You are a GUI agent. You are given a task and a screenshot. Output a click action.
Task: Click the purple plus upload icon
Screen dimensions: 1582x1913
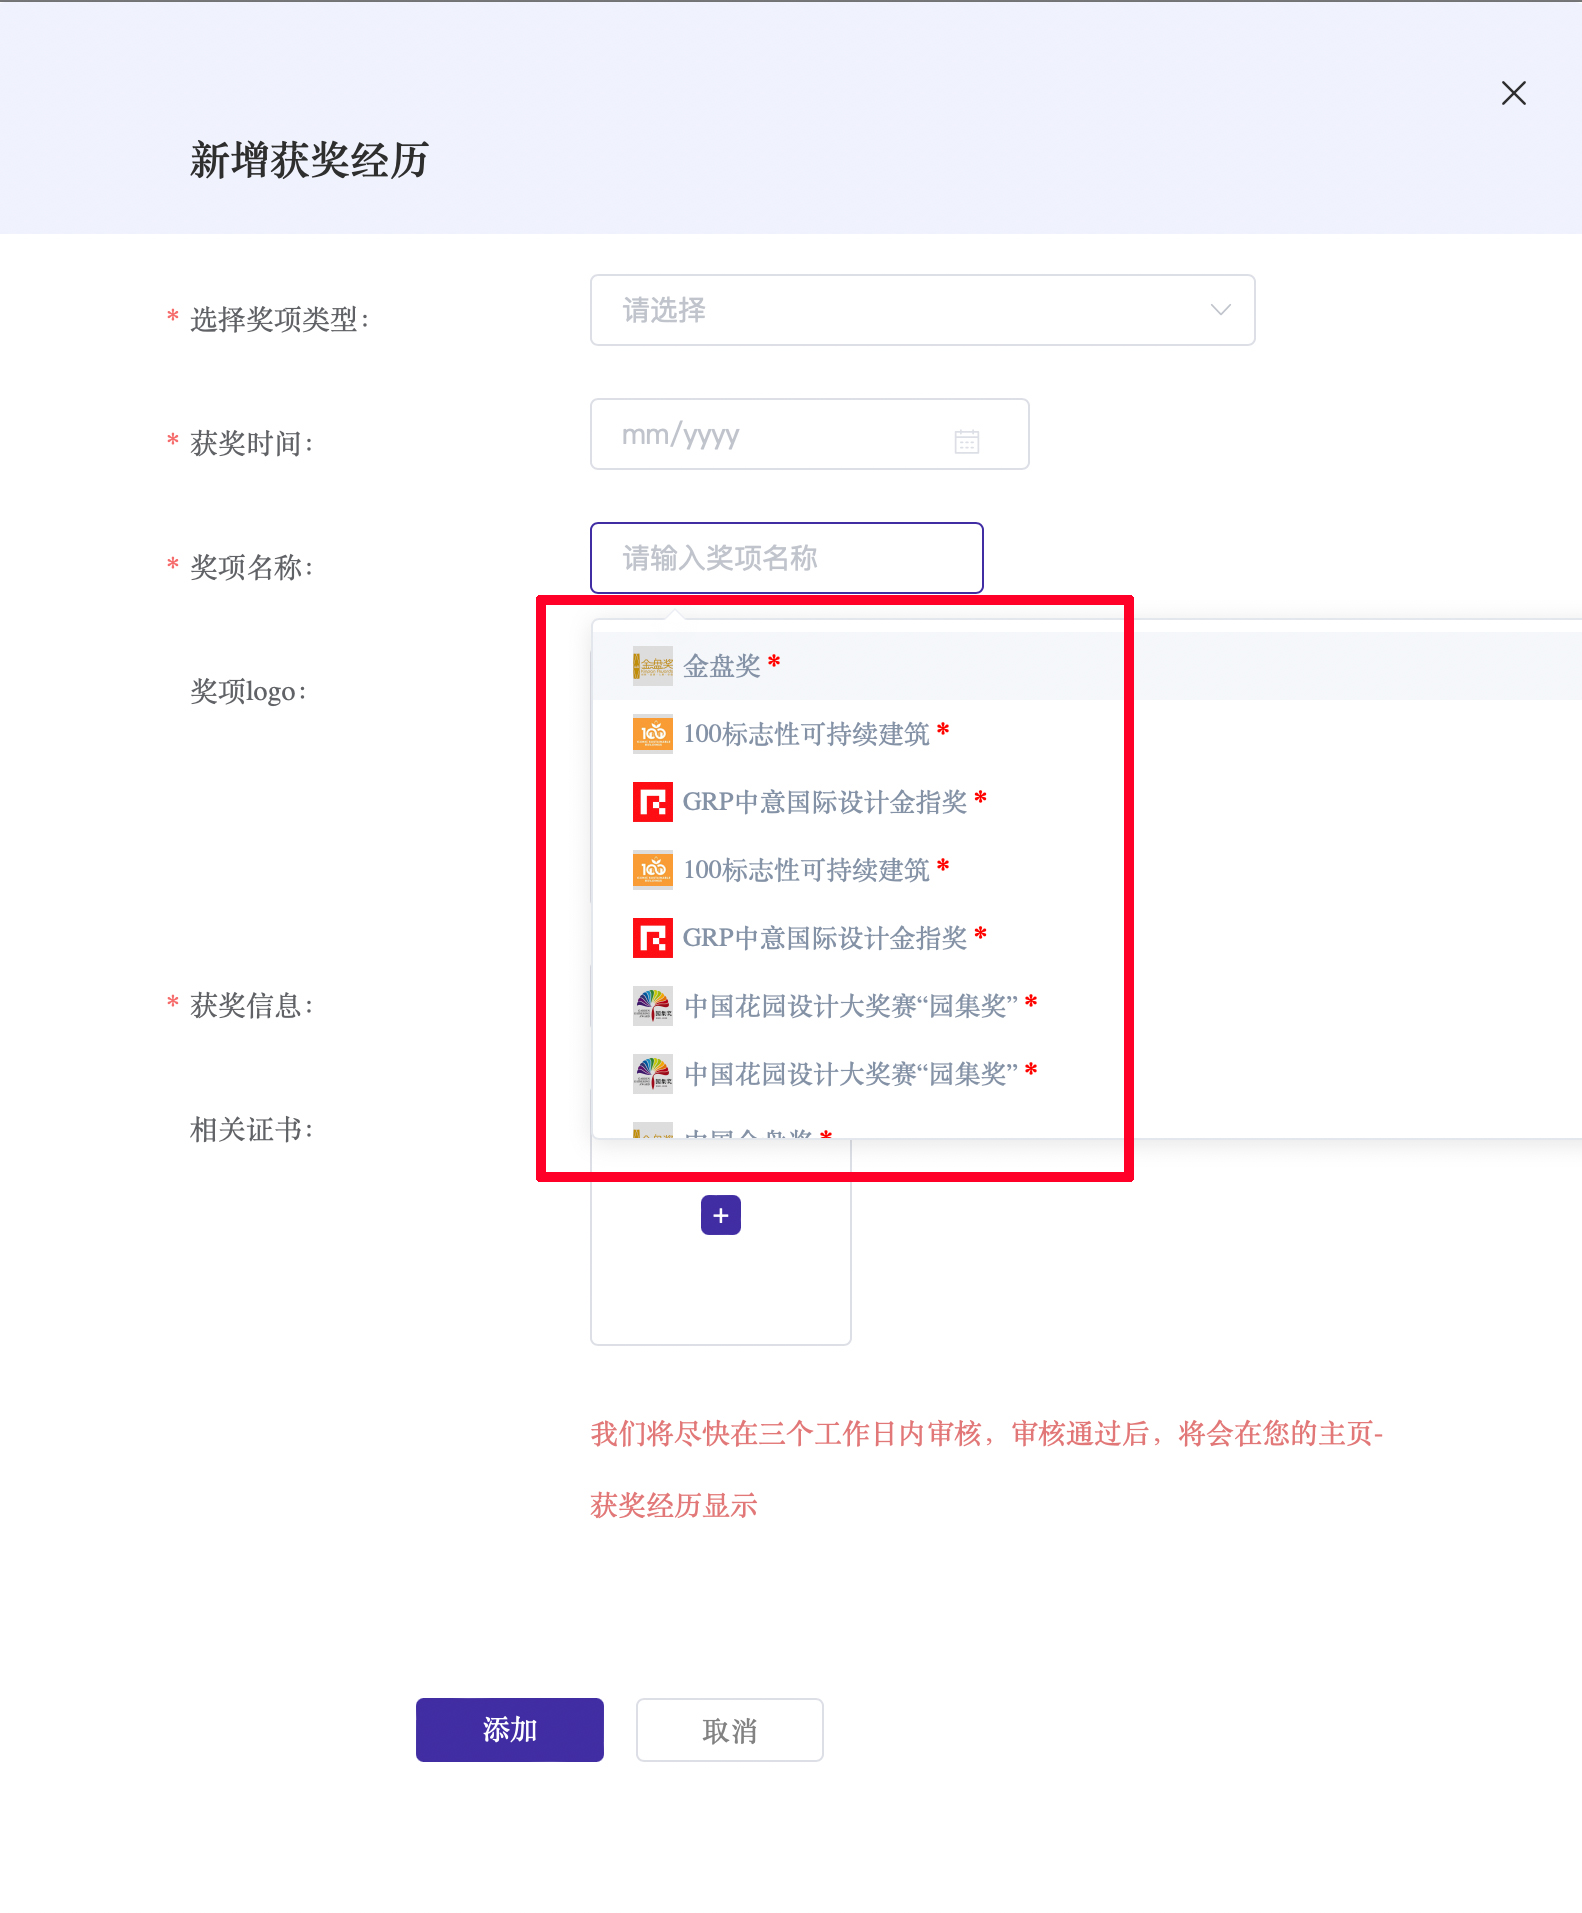[720, 1215]
